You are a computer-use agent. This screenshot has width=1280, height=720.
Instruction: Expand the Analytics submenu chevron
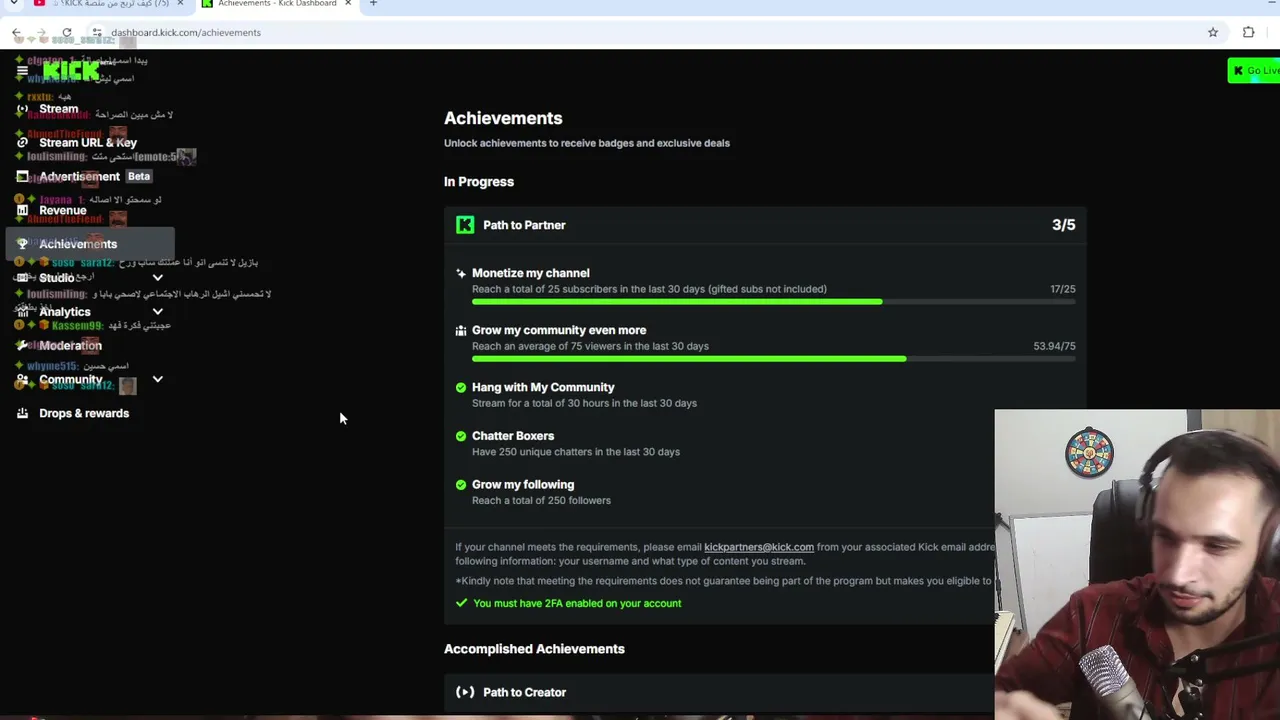157,312
